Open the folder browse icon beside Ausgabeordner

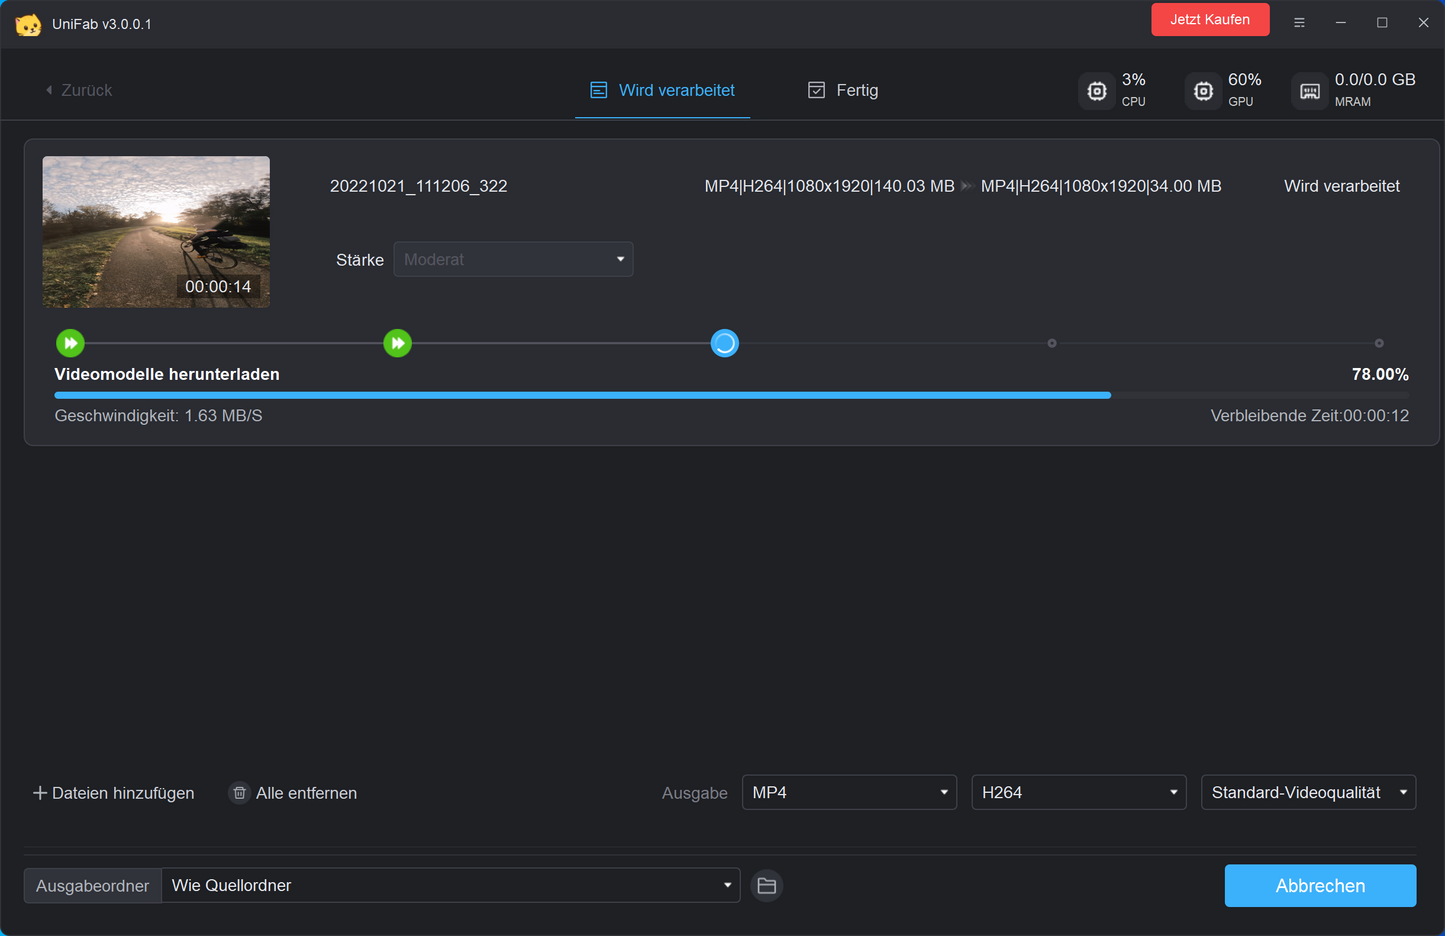[766, 885]
